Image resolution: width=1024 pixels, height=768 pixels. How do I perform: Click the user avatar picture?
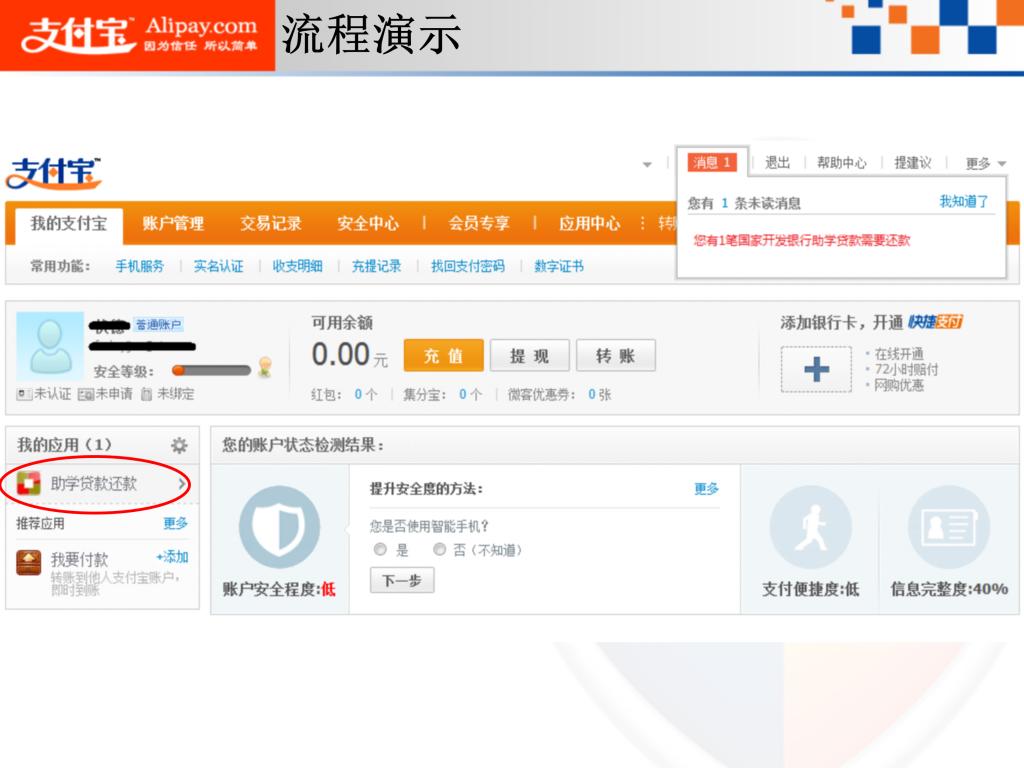(x=50, y=346)
